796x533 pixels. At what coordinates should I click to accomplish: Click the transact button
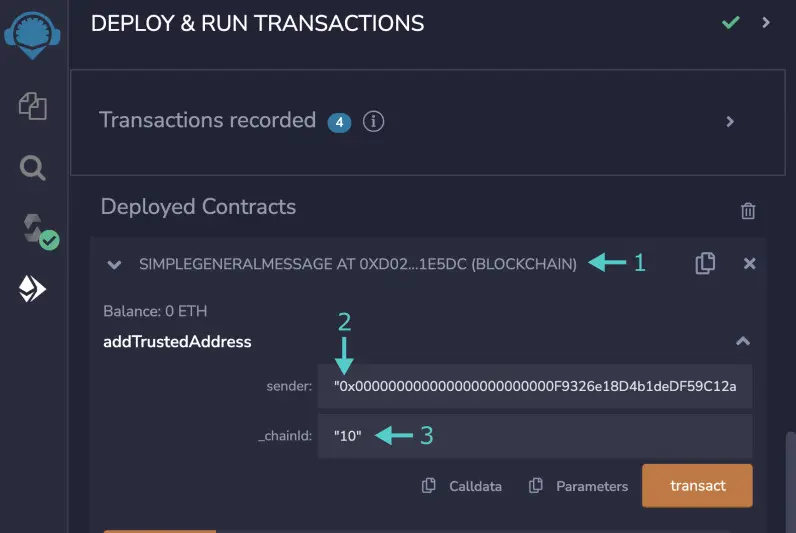click(x=697, y=485)
